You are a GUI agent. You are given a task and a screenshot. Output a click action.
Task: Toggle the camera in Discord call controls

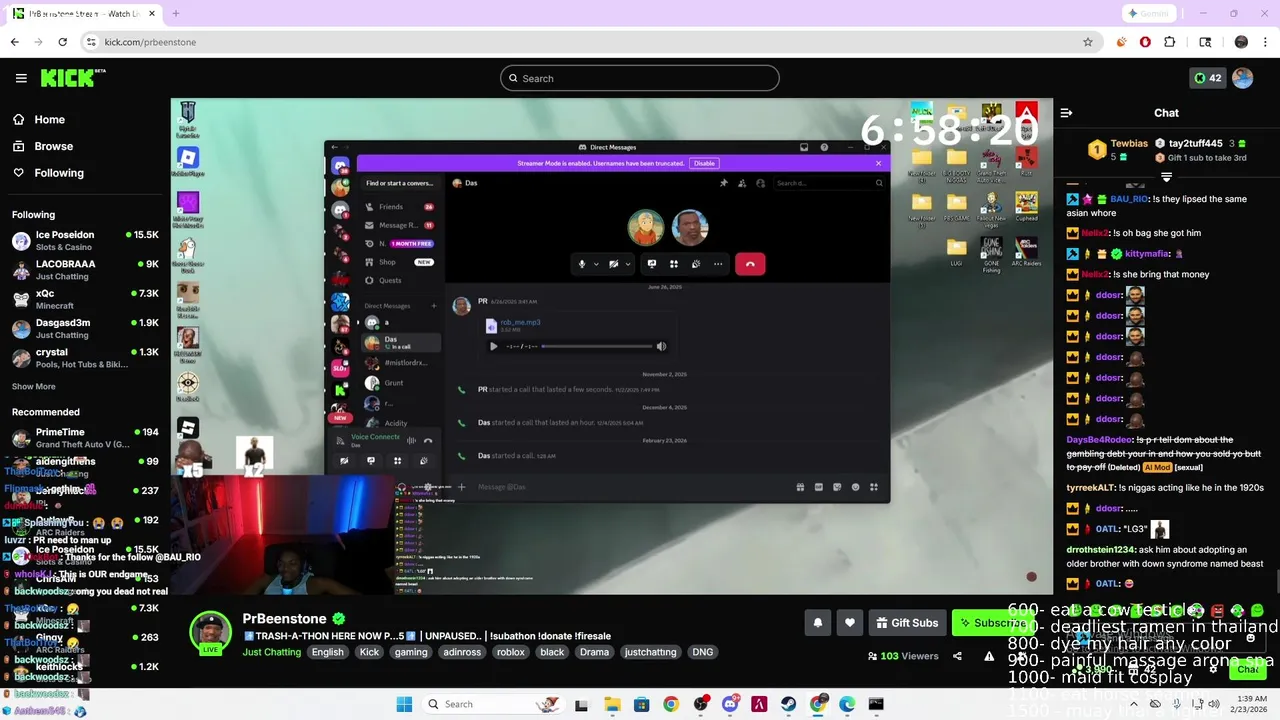coord(613,264)
